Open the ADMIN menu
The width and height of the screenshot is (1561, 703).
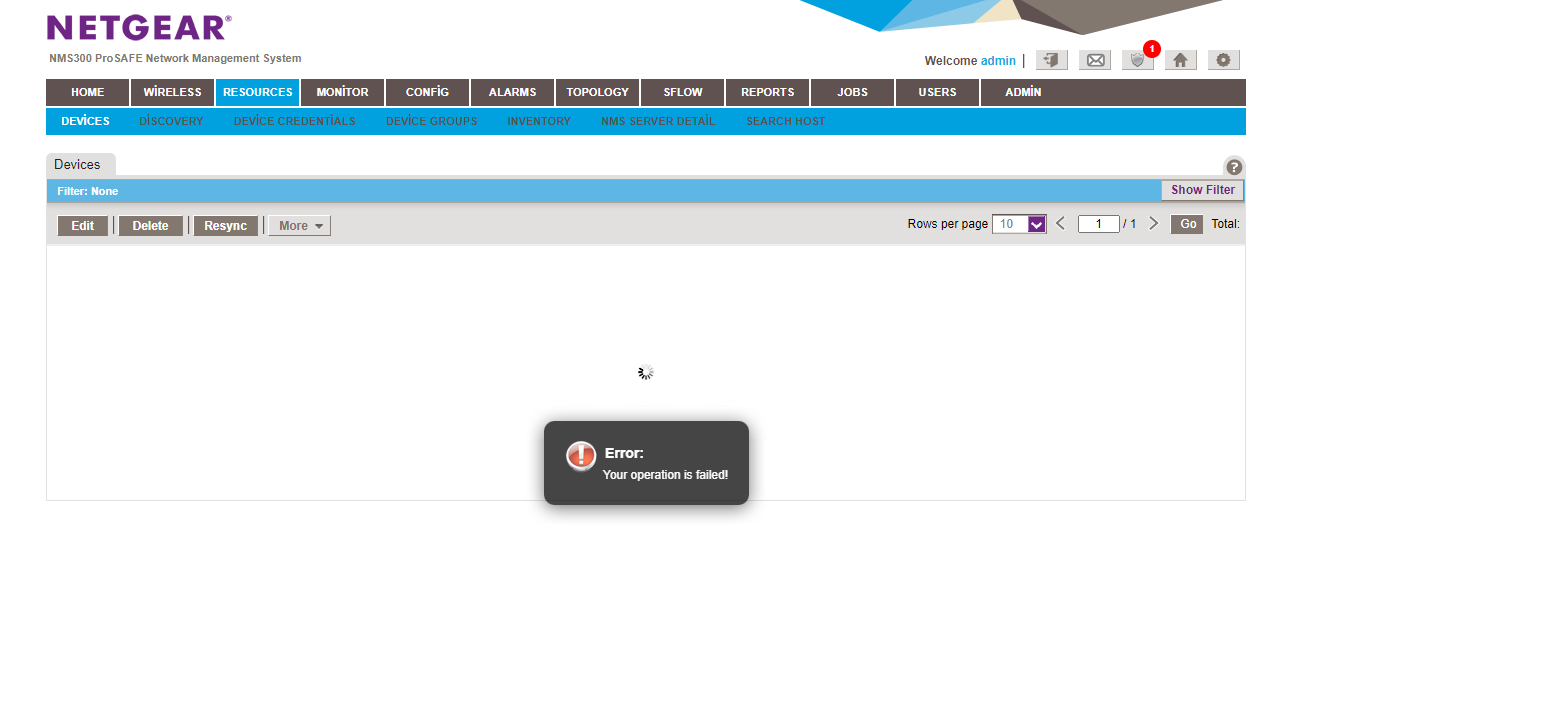(x=1023, y=92)
